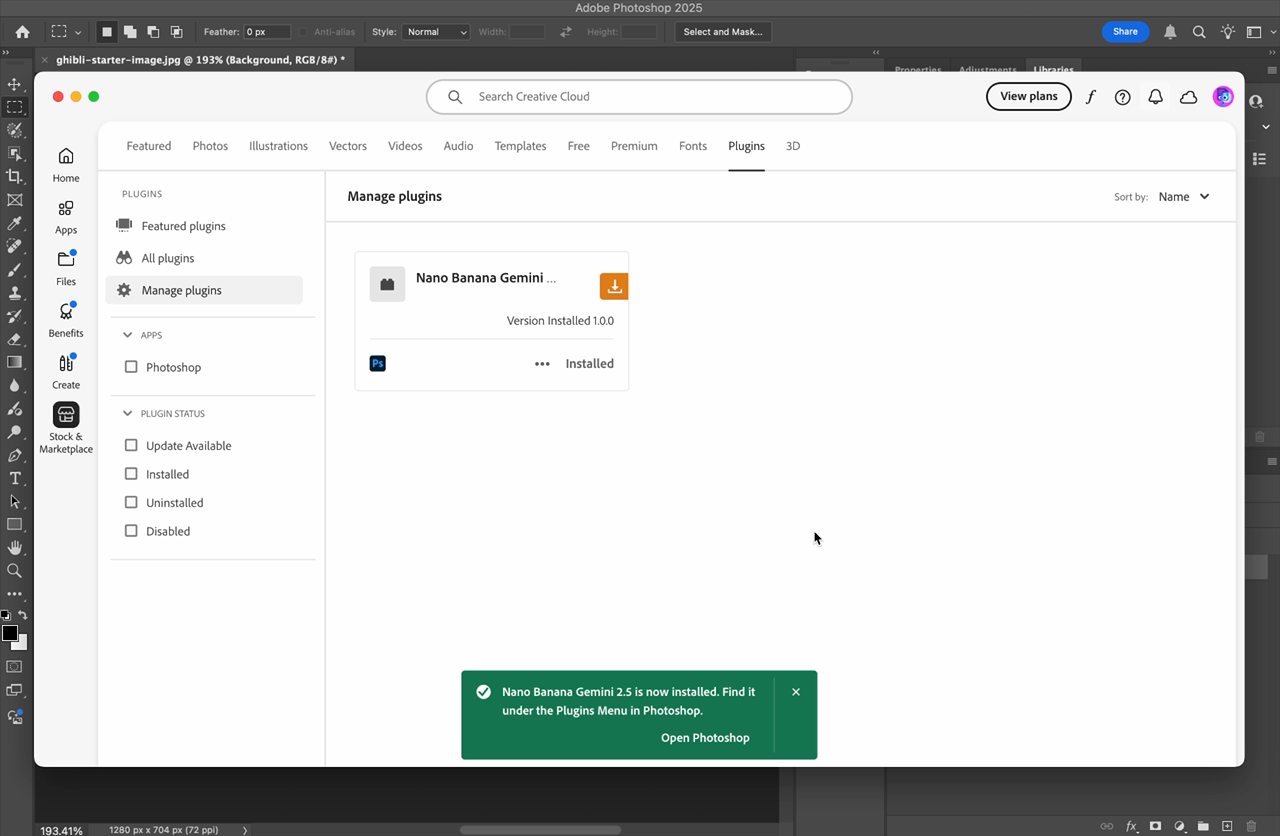Open the account profile avatar
The height and width of the screenshot is (836, 1280).
(1222, 97)
